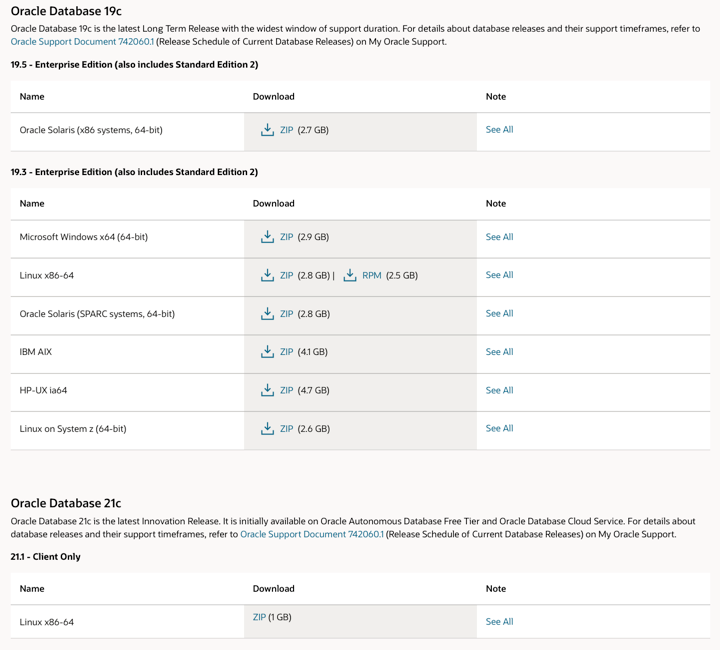Click download icon for HP-UX ia64 ZIP
The height and width of the screenshot is (650, 720).
[x=267, y=390]
